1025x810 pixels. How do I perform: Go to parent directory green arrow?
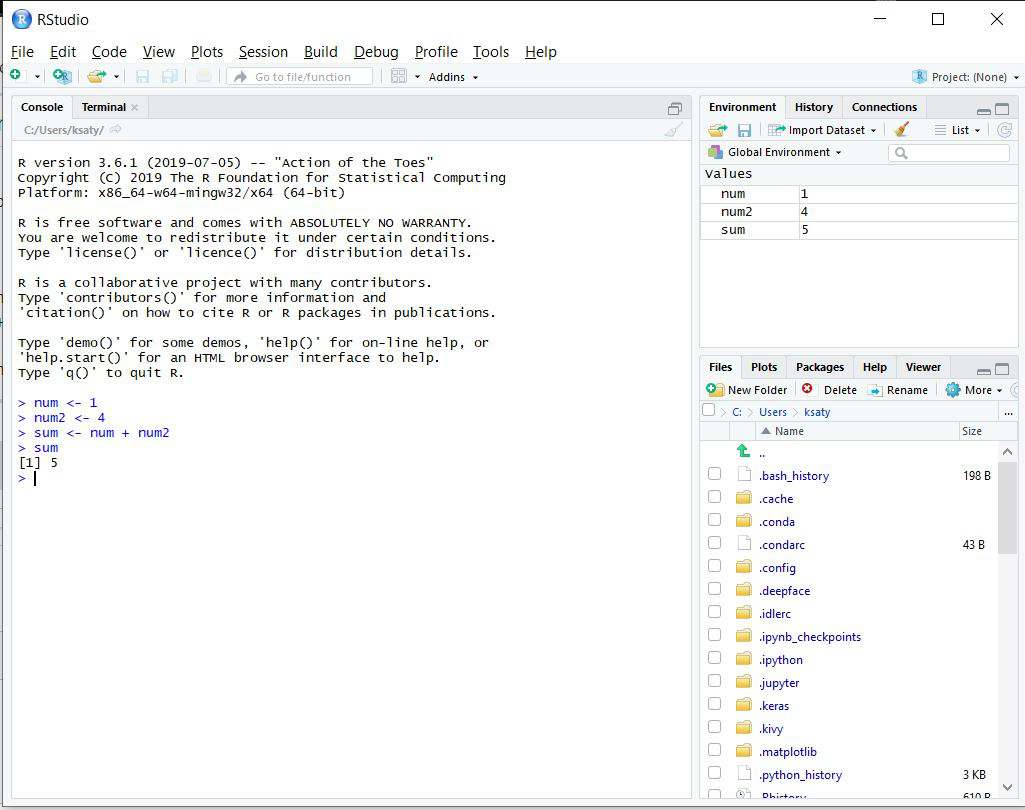point(743,451)
